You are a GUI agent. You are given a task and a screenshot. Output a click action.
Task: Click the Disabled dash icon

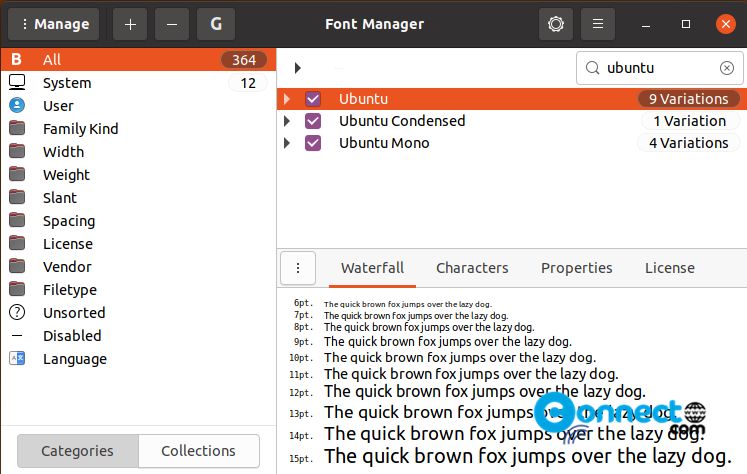(x=17, y=335)
